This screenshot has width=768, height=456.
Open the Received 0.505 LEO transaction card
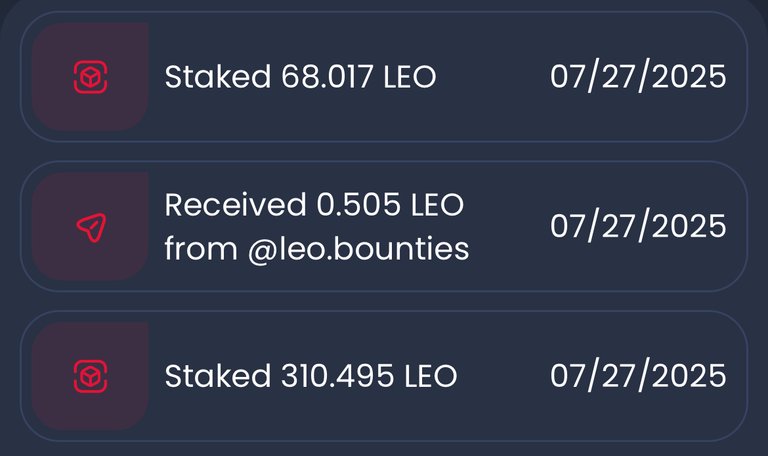(x=384, y=226)
